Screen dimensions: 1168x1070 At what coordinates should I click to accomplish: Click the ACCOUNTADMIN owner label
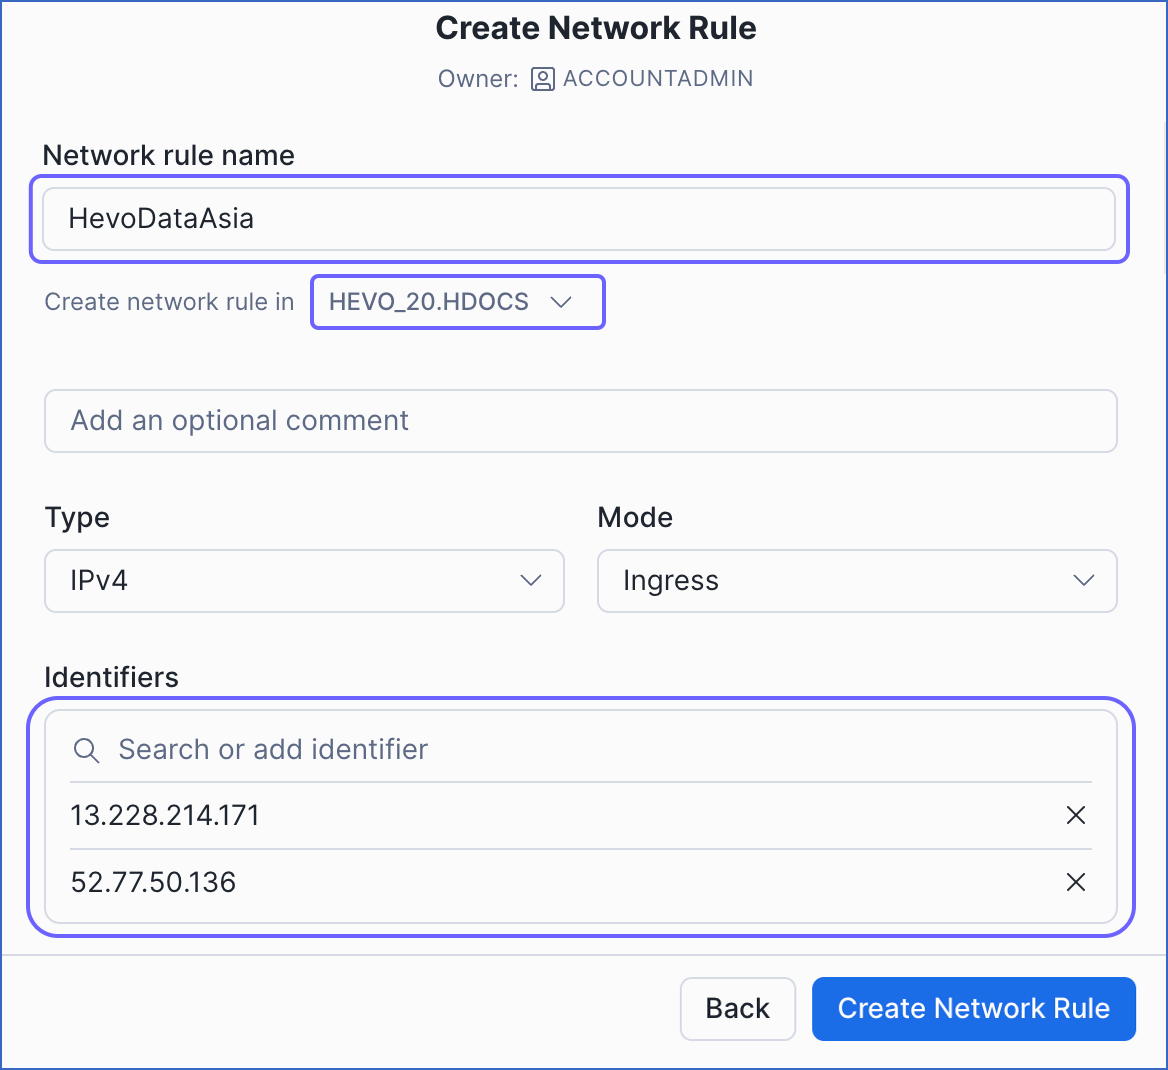click(x=658, y=79)
